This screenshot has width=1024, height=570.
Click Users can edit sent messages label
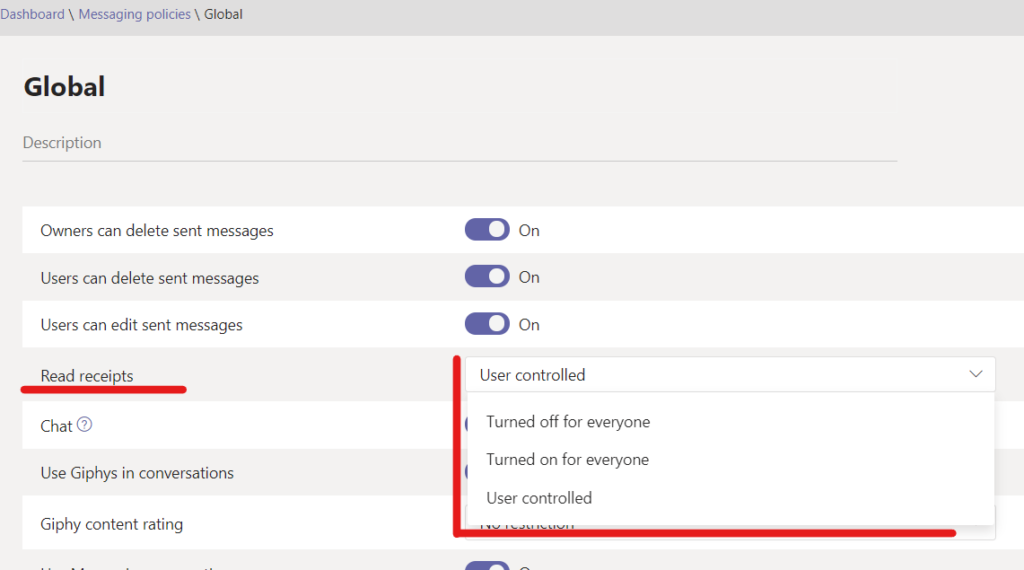point(142,325)
